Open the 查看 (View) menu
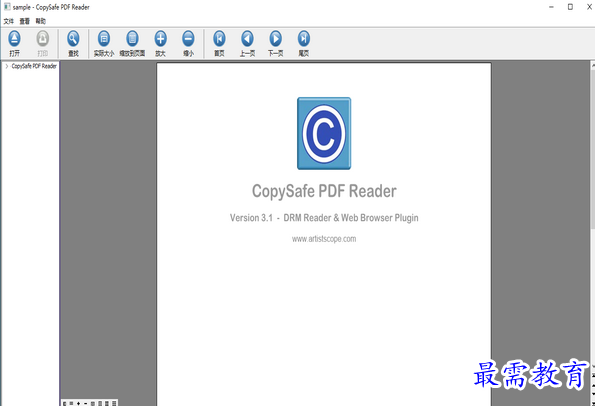 (x=25, y=21)
